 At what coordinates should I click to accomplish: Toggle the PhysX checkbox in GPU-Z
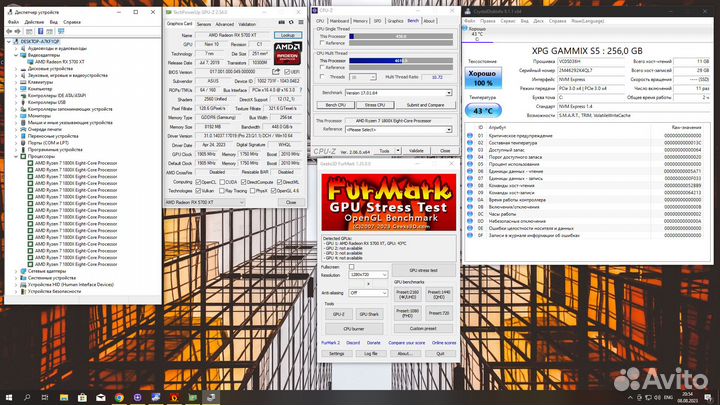(252, 191)
